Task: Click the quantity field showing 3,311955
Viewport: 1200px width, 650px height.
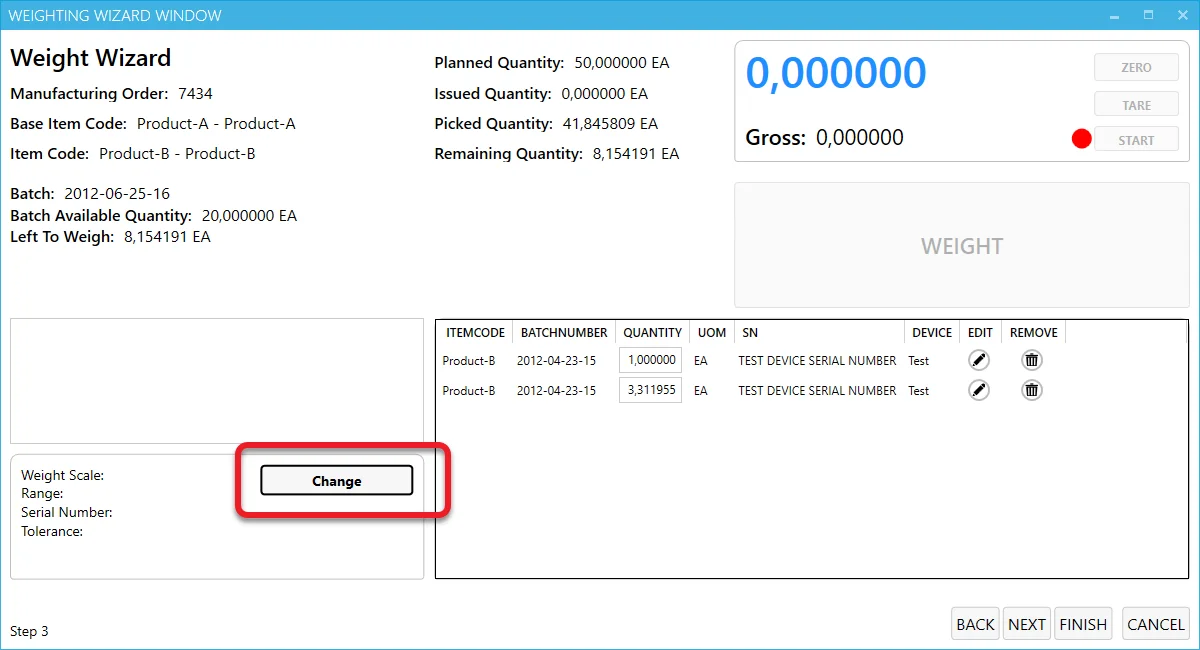Action: click(651, 391)
